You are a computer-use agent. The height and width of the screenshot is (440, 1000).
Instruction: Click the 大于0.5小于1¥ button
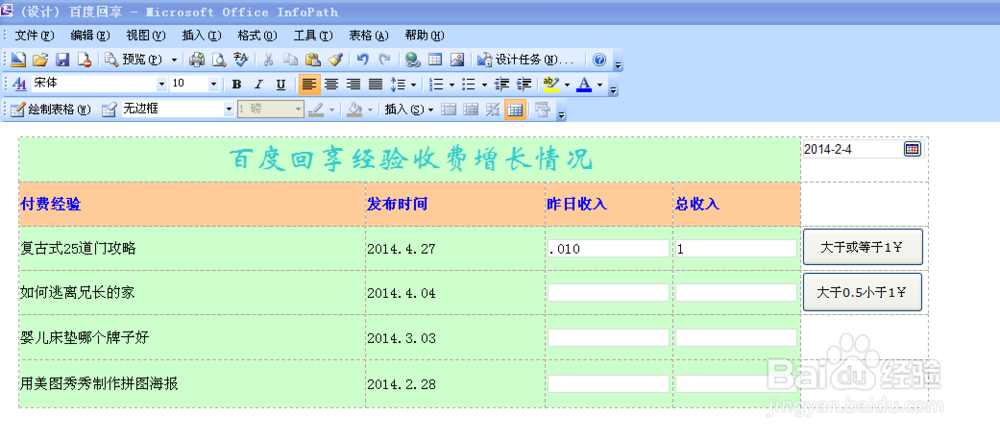click(x=863, y=292)
